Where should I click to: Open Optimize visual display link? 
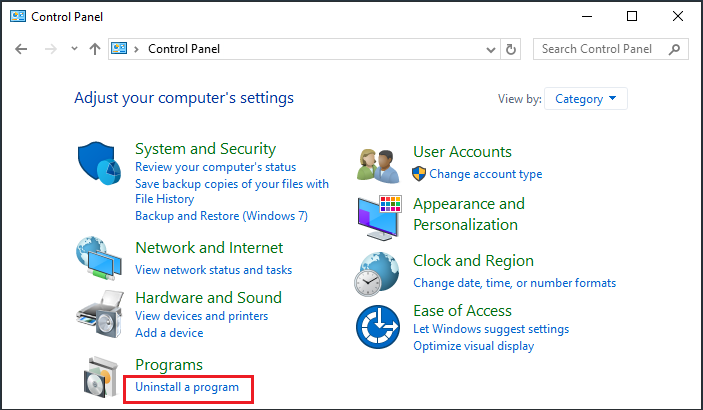[473, 346]
